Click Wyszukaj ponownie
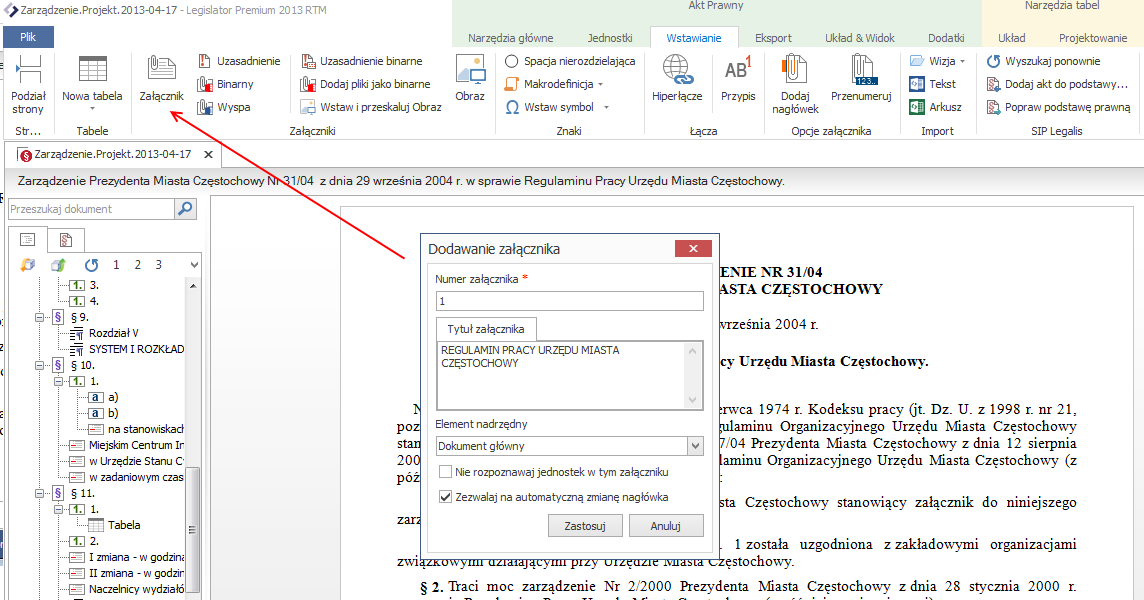The image size is (1144, 600). (x=1043, y=61)
